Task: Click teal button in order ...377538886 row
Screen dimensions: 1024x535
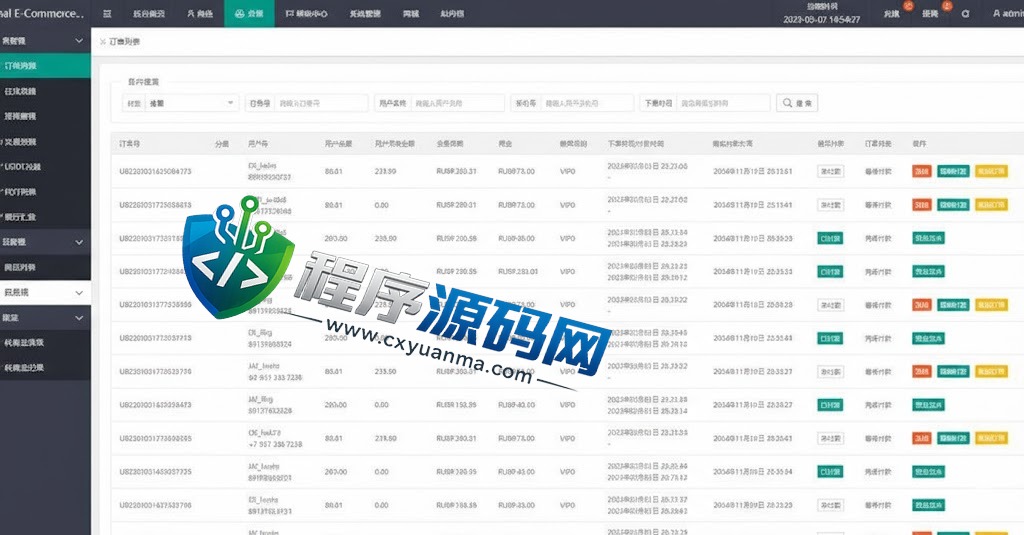Action: pyautogui.click(x=953, y=305)
